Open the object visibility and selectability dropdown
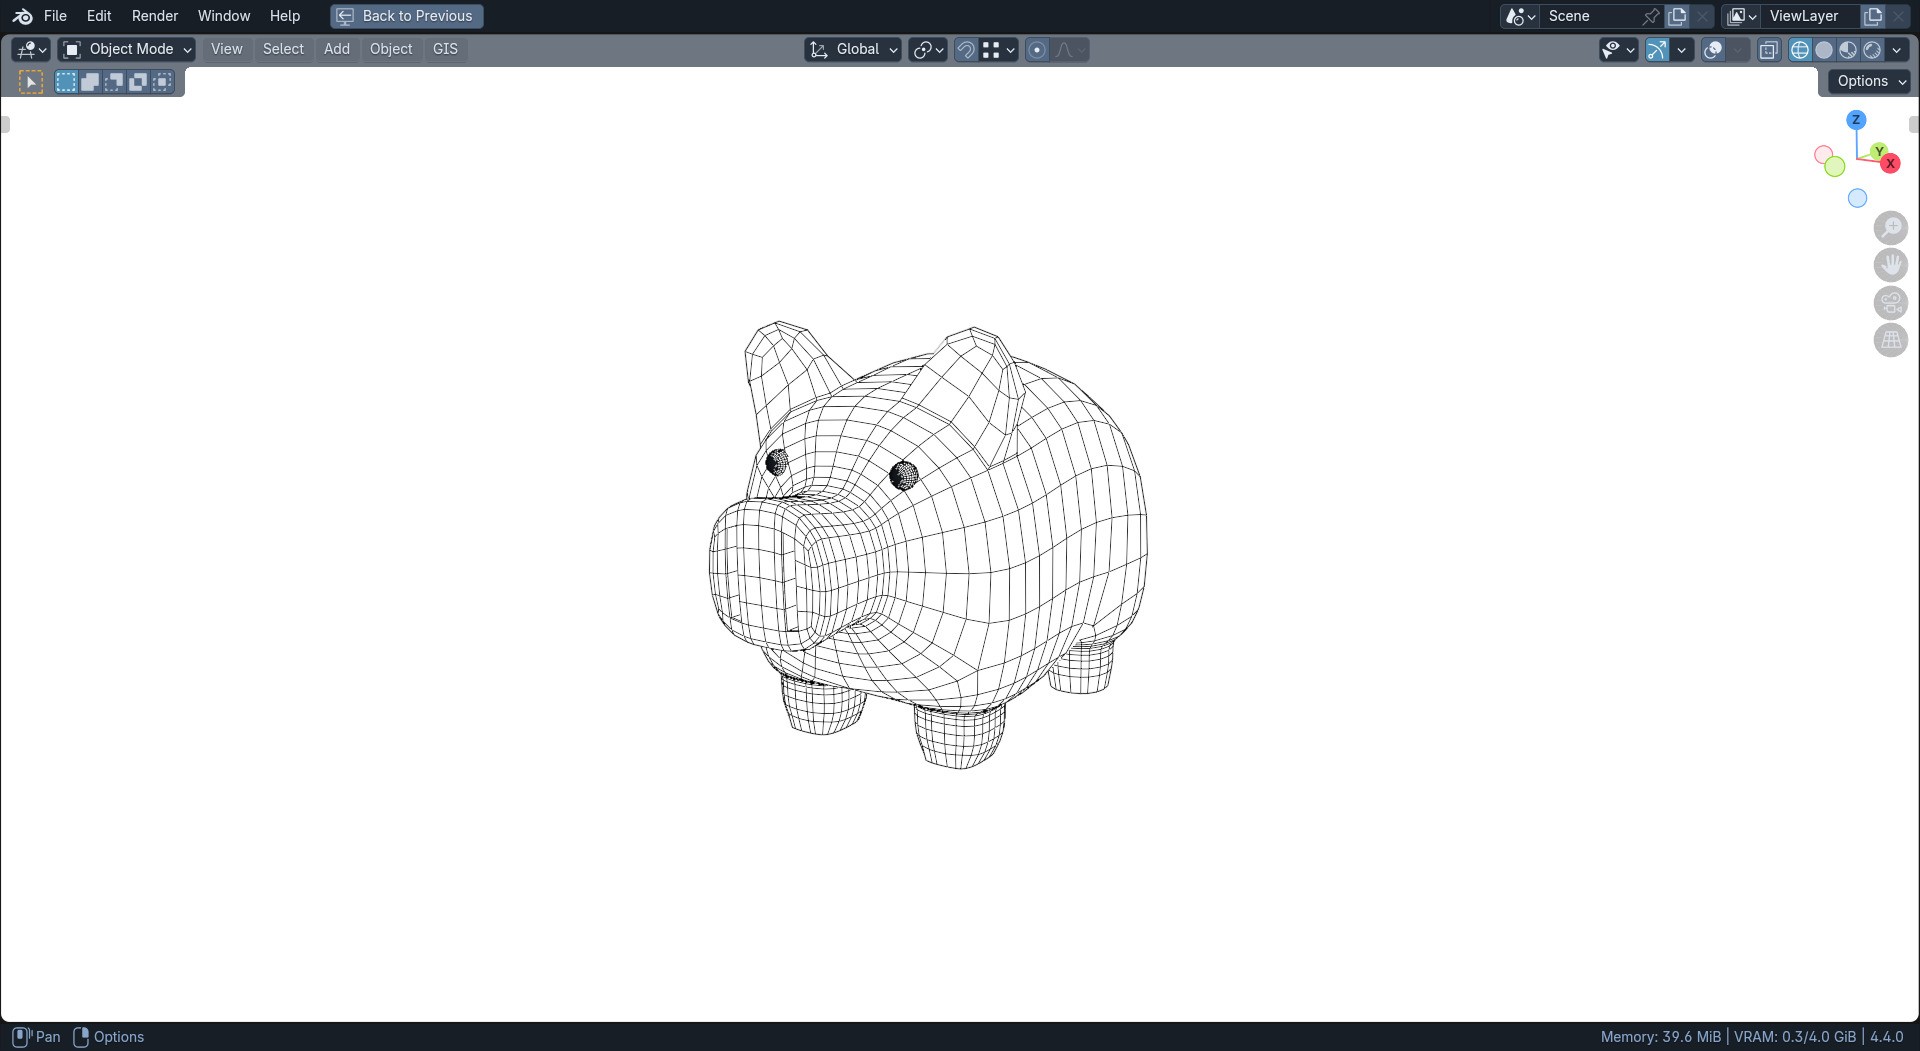The width and height of the screenshot is (1920, 1051). [x=1618, y=49]
